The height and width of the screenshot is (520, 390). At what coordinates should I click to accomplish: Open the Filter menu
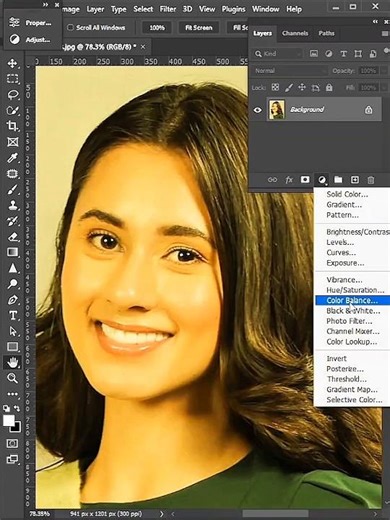click(168, 9)
